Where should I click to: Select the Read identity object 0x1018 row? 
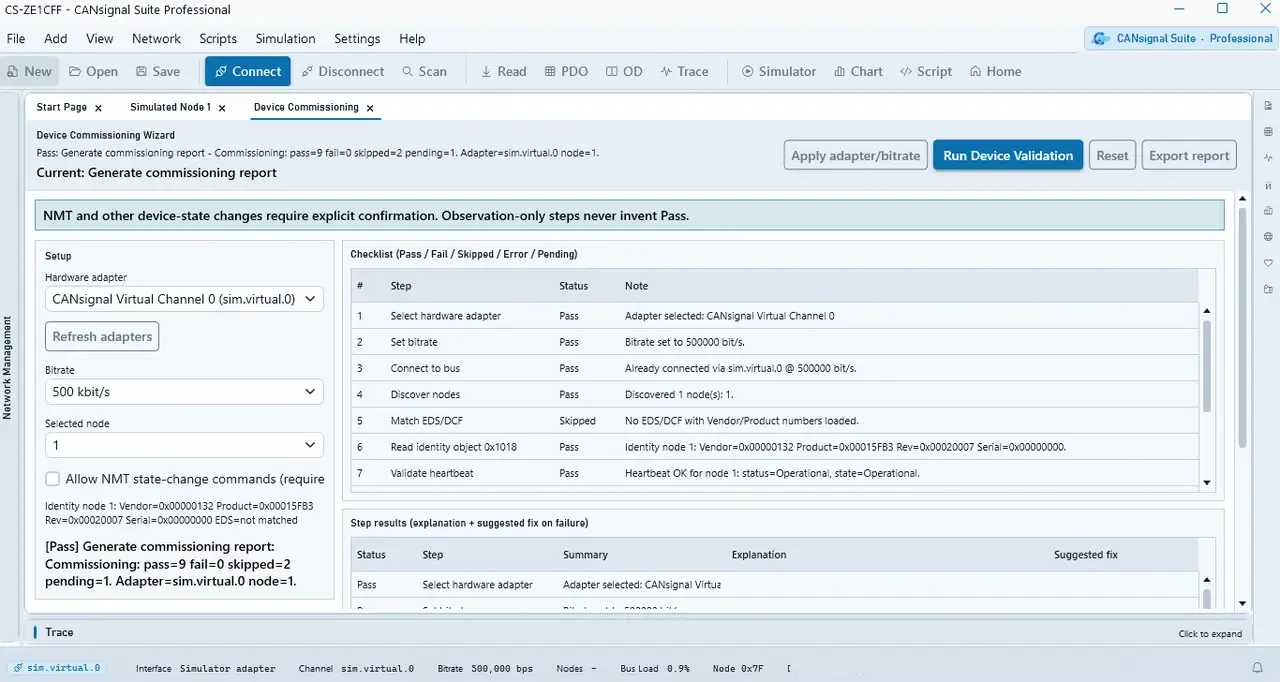775,447
